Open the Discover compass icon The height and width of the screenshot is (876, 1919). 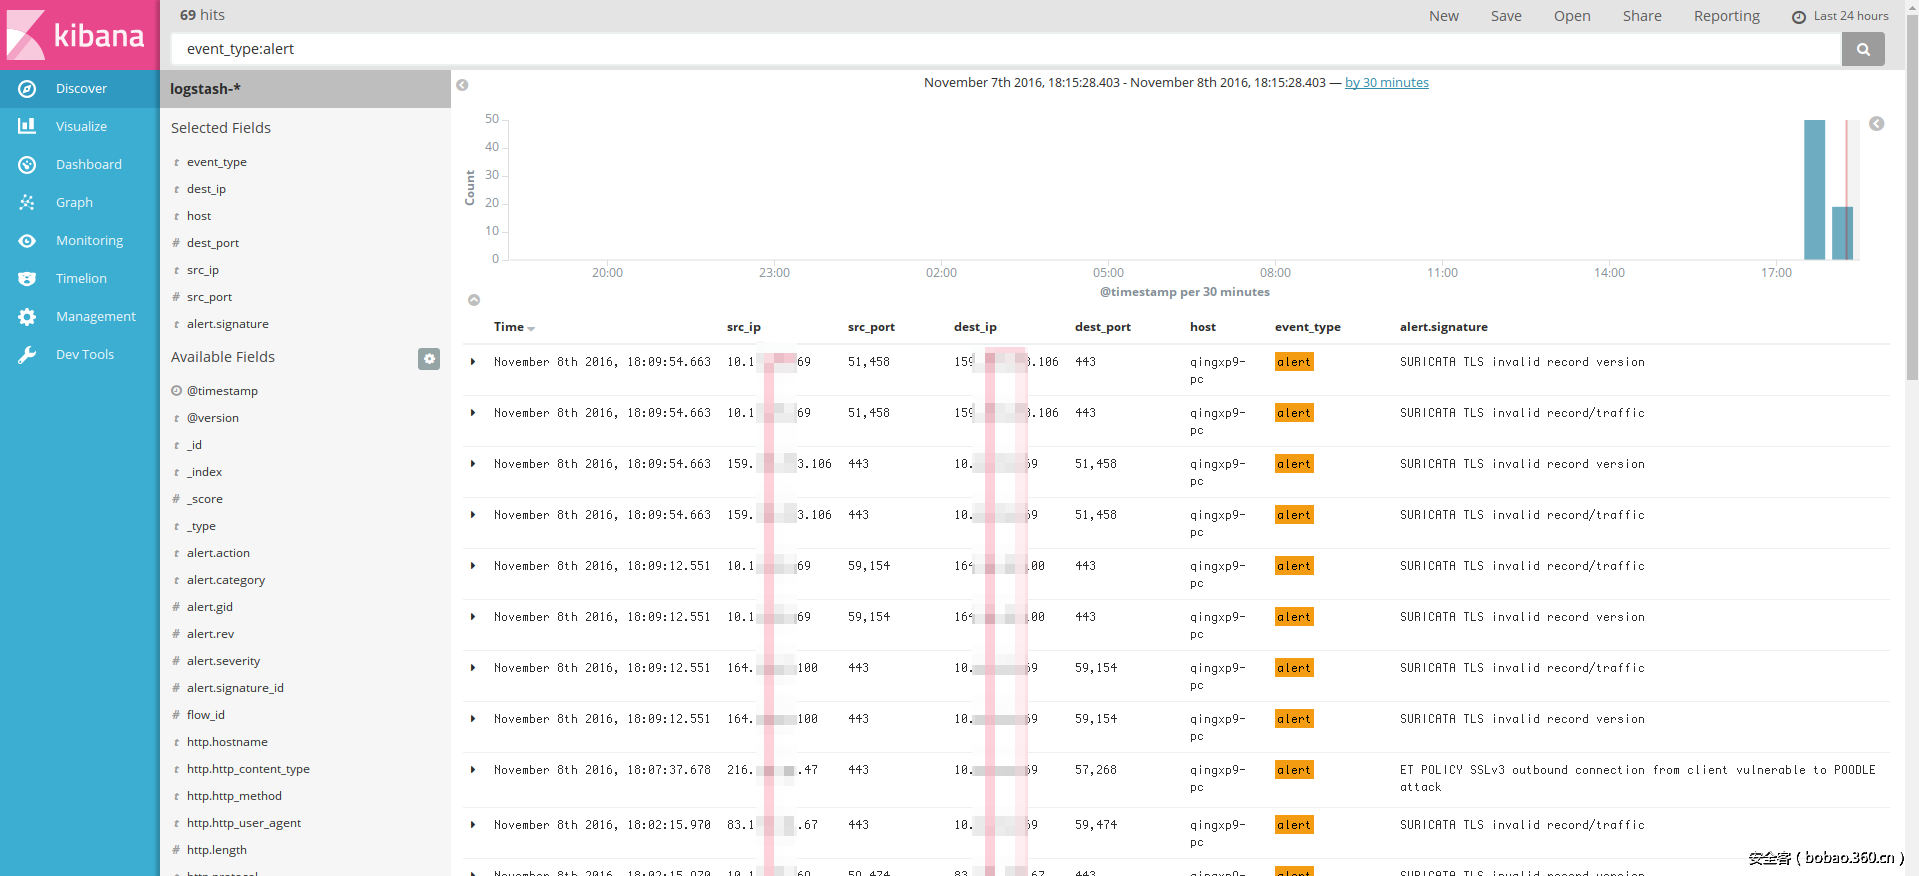[x=27, y=89]
